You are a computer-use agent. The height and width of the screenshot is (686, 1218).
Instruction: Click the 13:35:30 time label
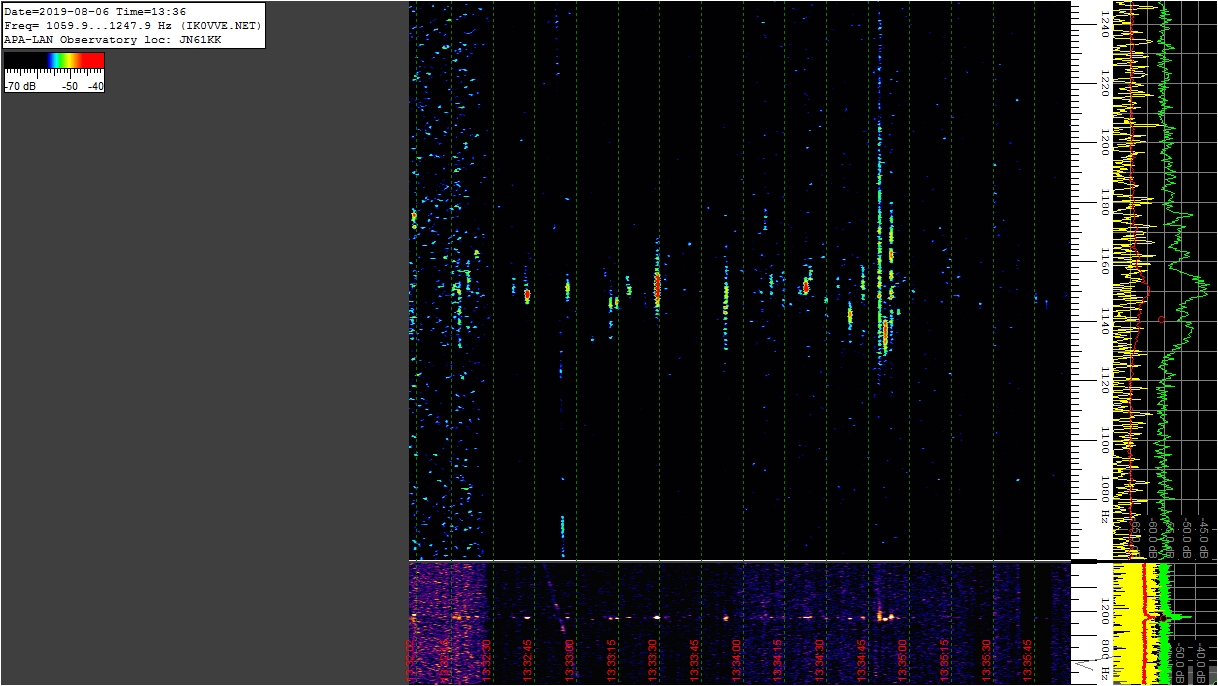(x=988, y=661)
